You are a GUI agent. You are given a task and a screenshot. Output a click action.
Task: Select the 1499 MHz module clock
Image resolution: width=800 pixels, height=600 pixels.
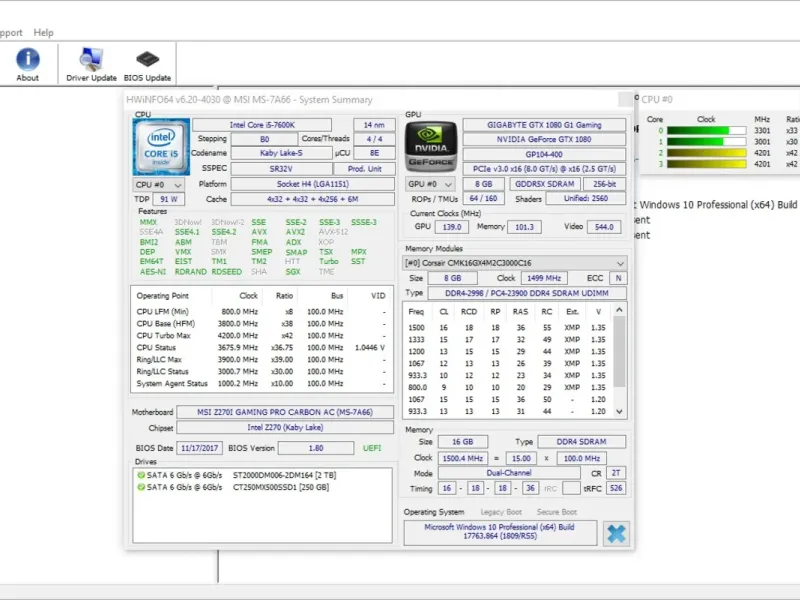(544, 279)
